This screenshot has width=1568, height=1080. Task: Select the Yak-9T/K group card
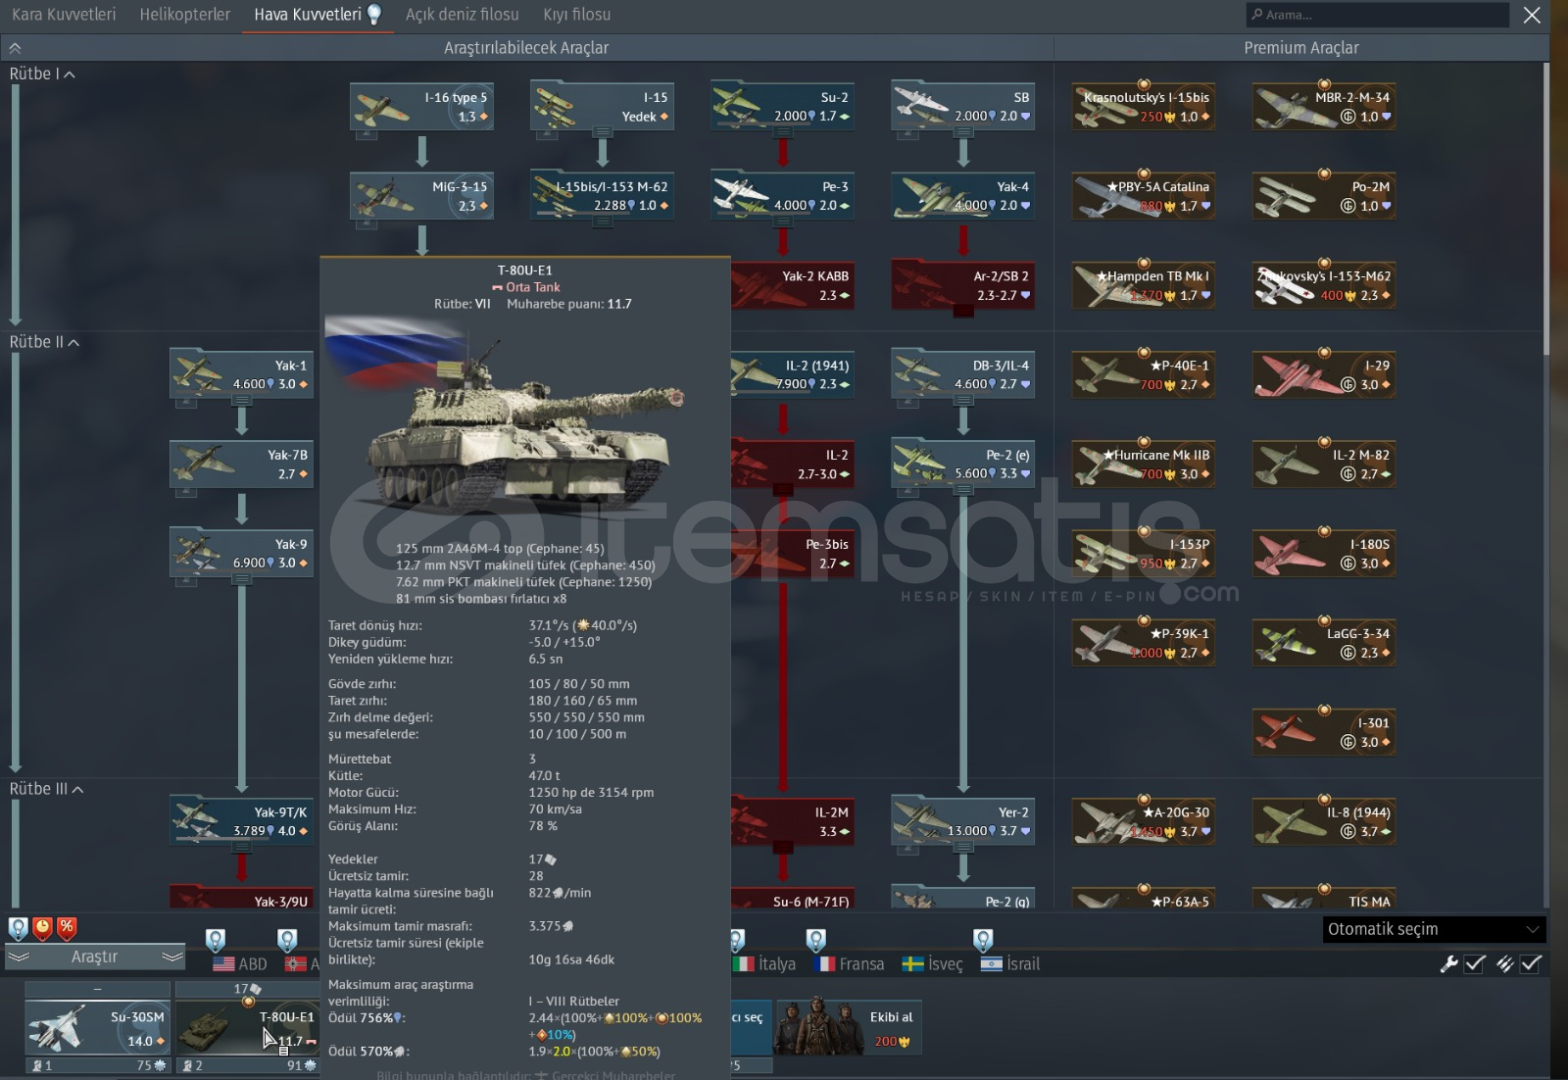point(241,821)
